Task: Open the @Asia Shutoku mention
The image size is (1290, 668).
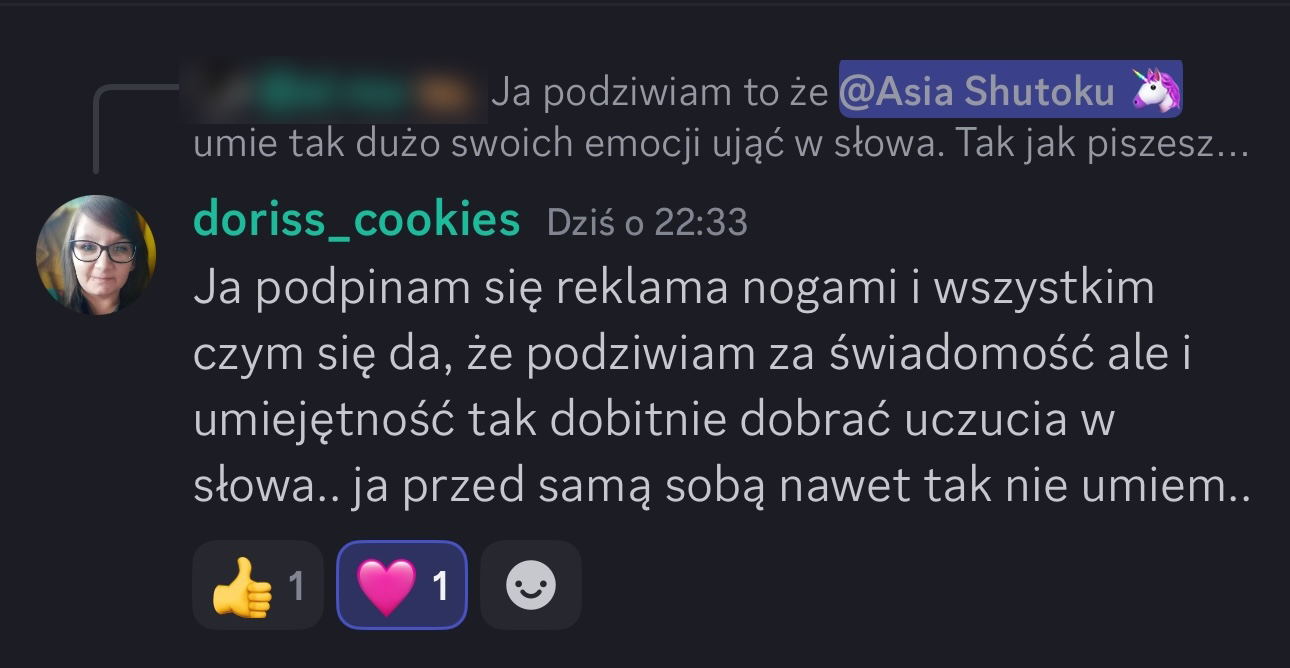Action: coord(1010,92)
